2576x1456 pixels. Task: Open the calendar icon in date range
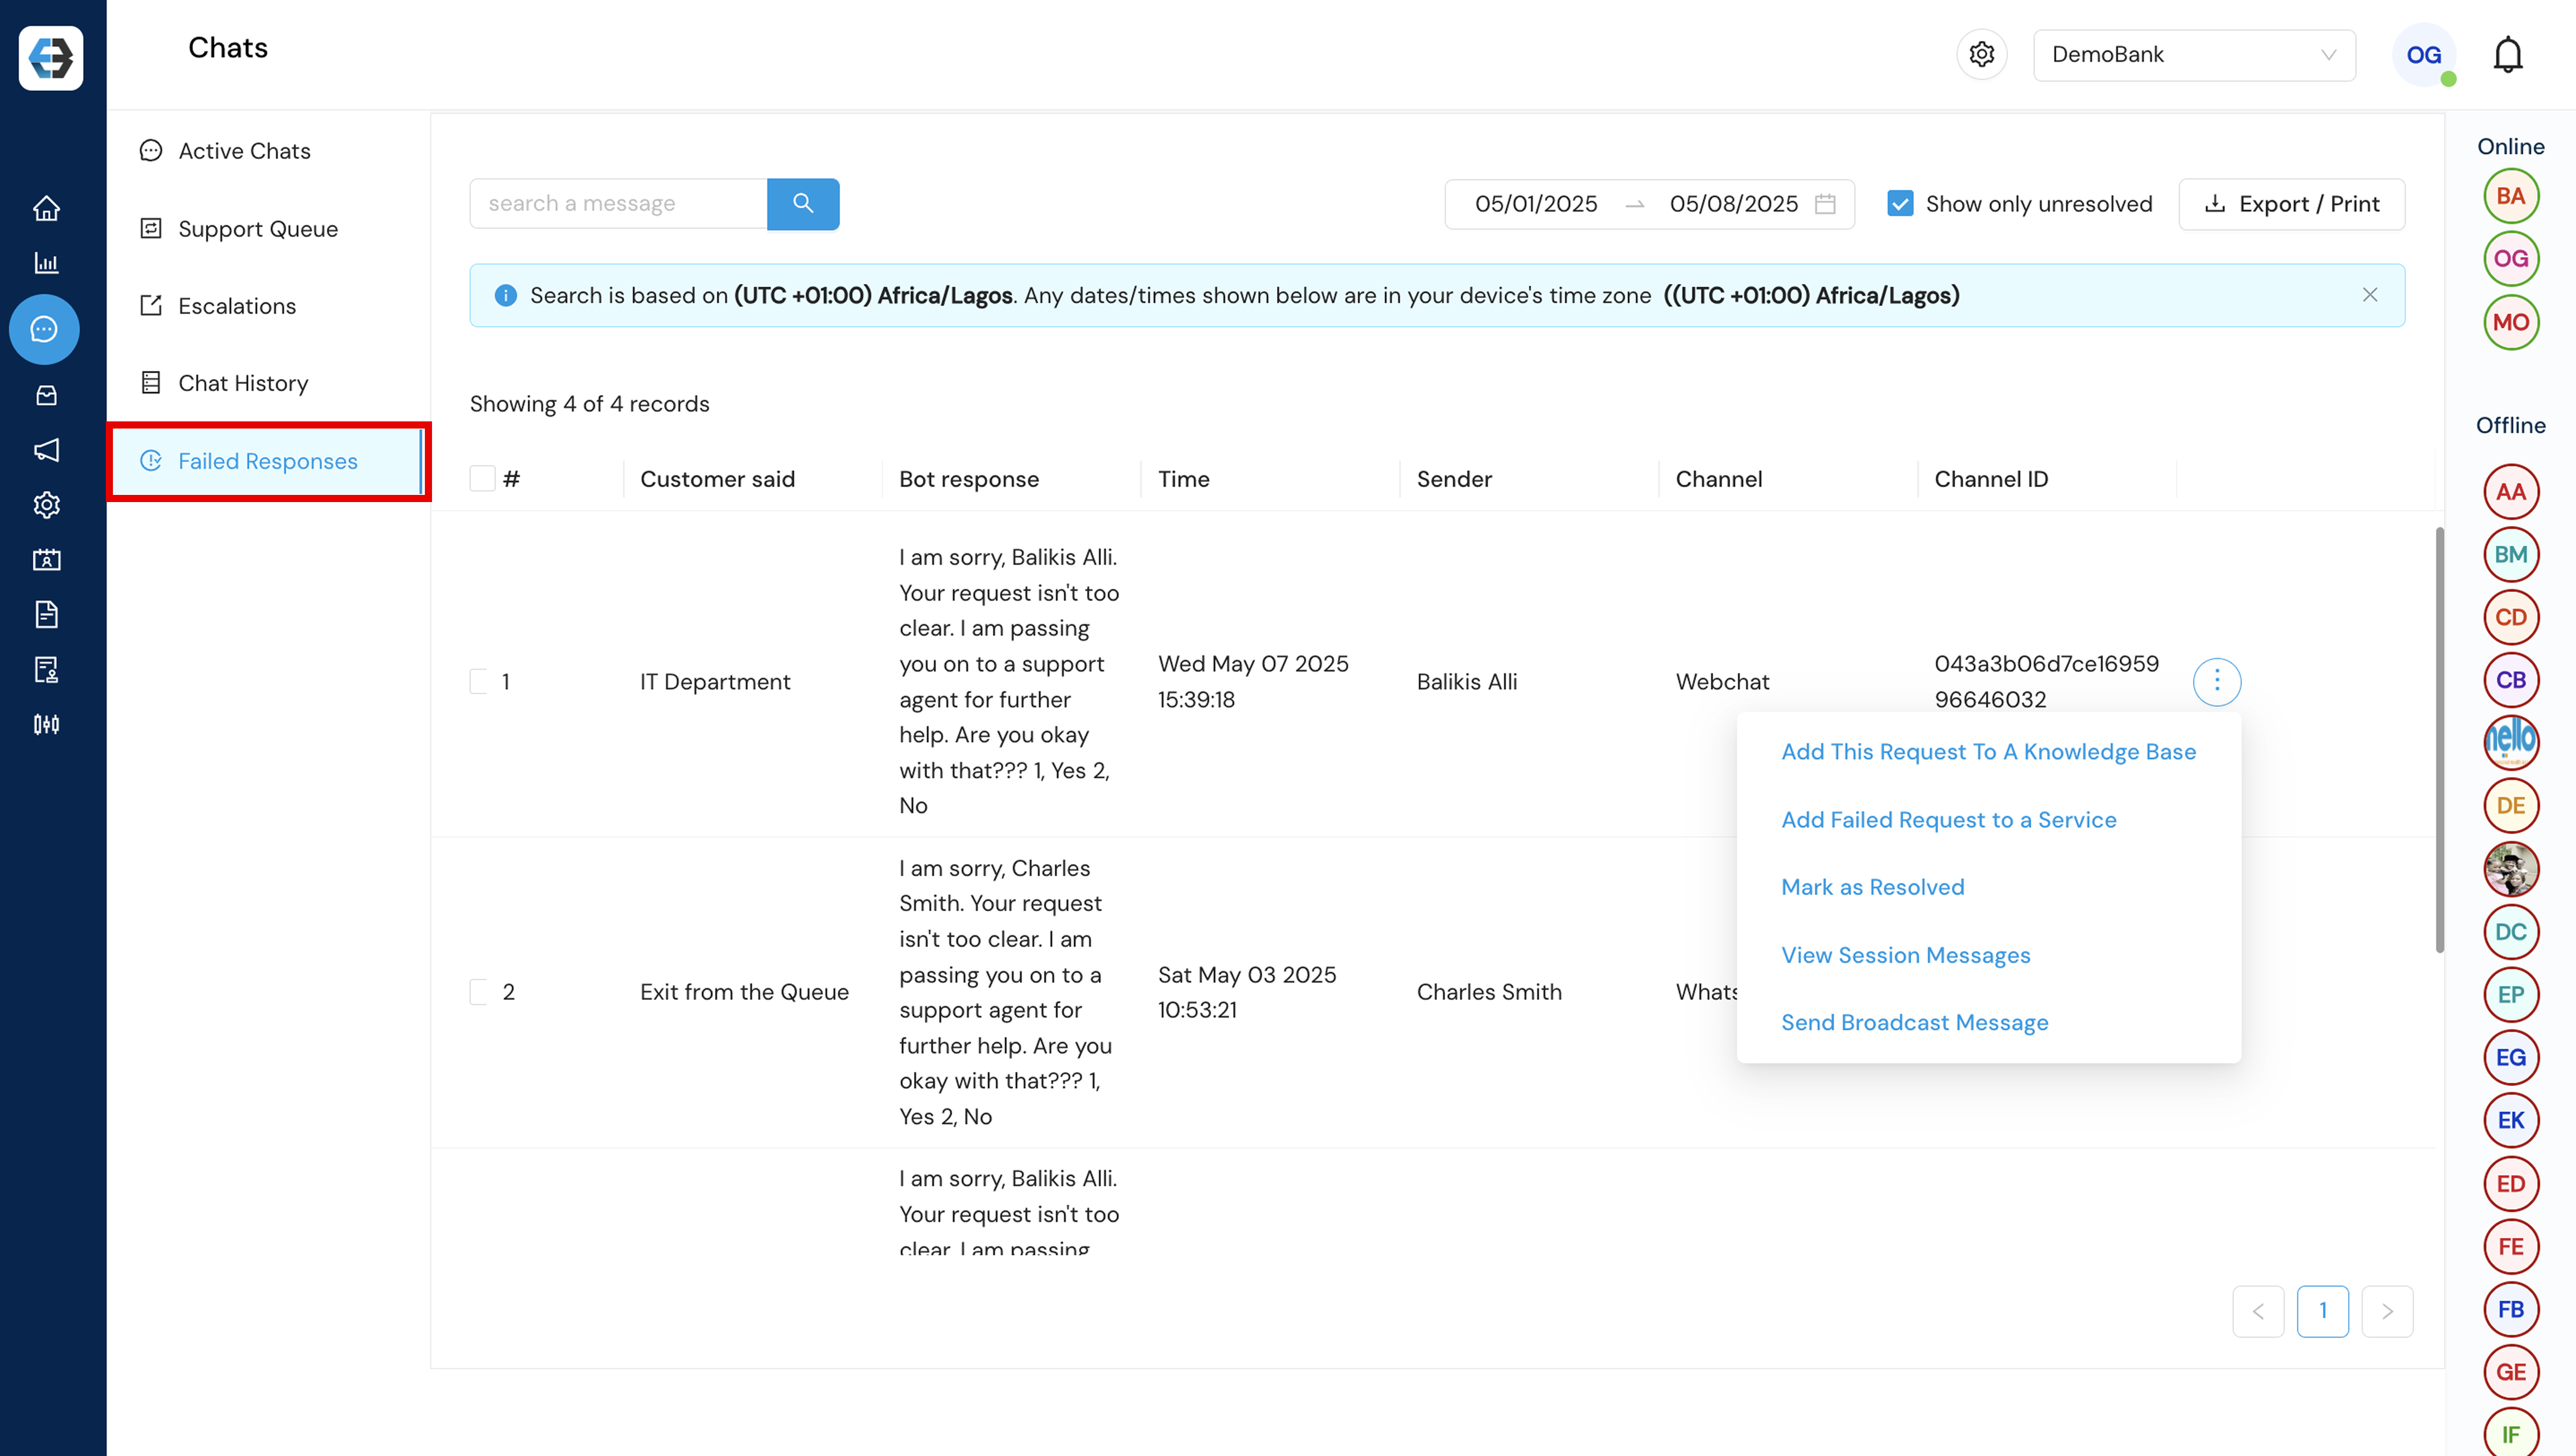1825,204
